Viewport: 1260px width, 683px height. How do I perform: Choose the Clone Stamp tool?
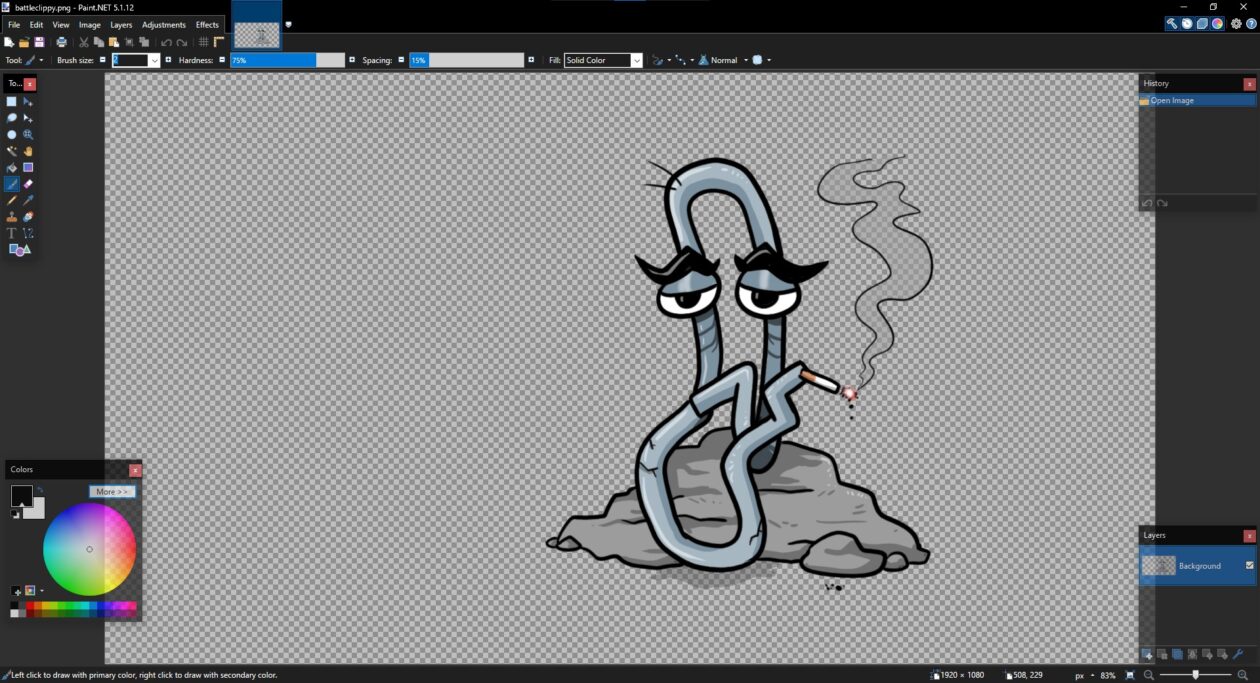tap(12, 217)
